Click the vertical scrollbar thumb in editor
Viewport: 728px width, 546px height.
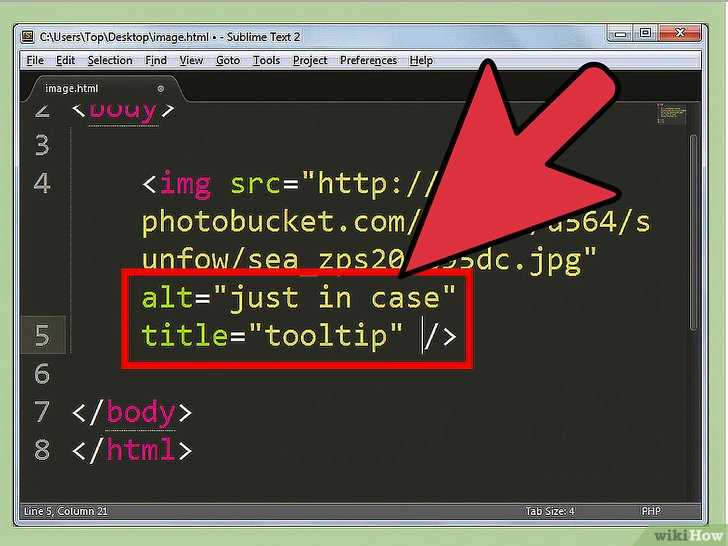pos(693,232)
